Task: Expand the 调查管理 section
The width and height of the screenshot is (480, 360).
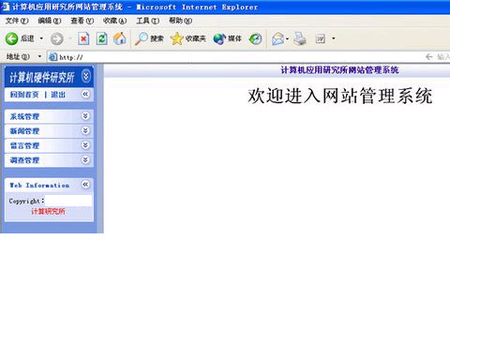Action: point(85,160)
